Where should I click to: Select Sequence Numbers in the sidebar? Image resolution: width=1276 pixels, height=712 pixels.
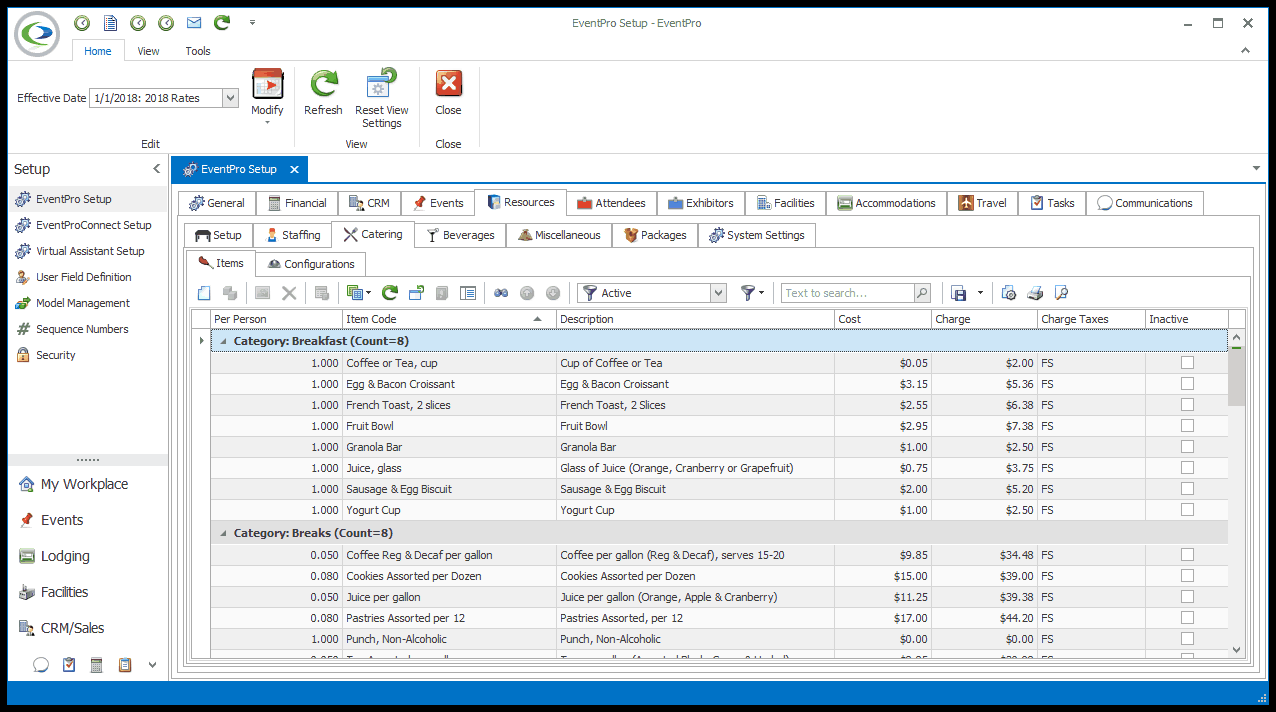click(88, 329)
